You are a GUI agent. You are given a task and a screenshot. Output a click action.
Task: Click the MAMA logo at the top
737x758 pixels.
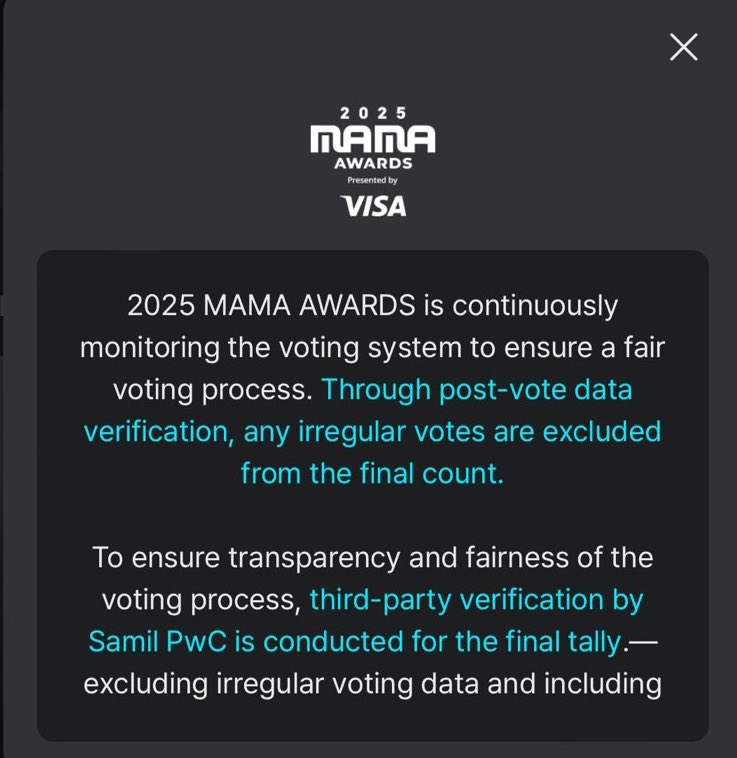coord(372,139)
